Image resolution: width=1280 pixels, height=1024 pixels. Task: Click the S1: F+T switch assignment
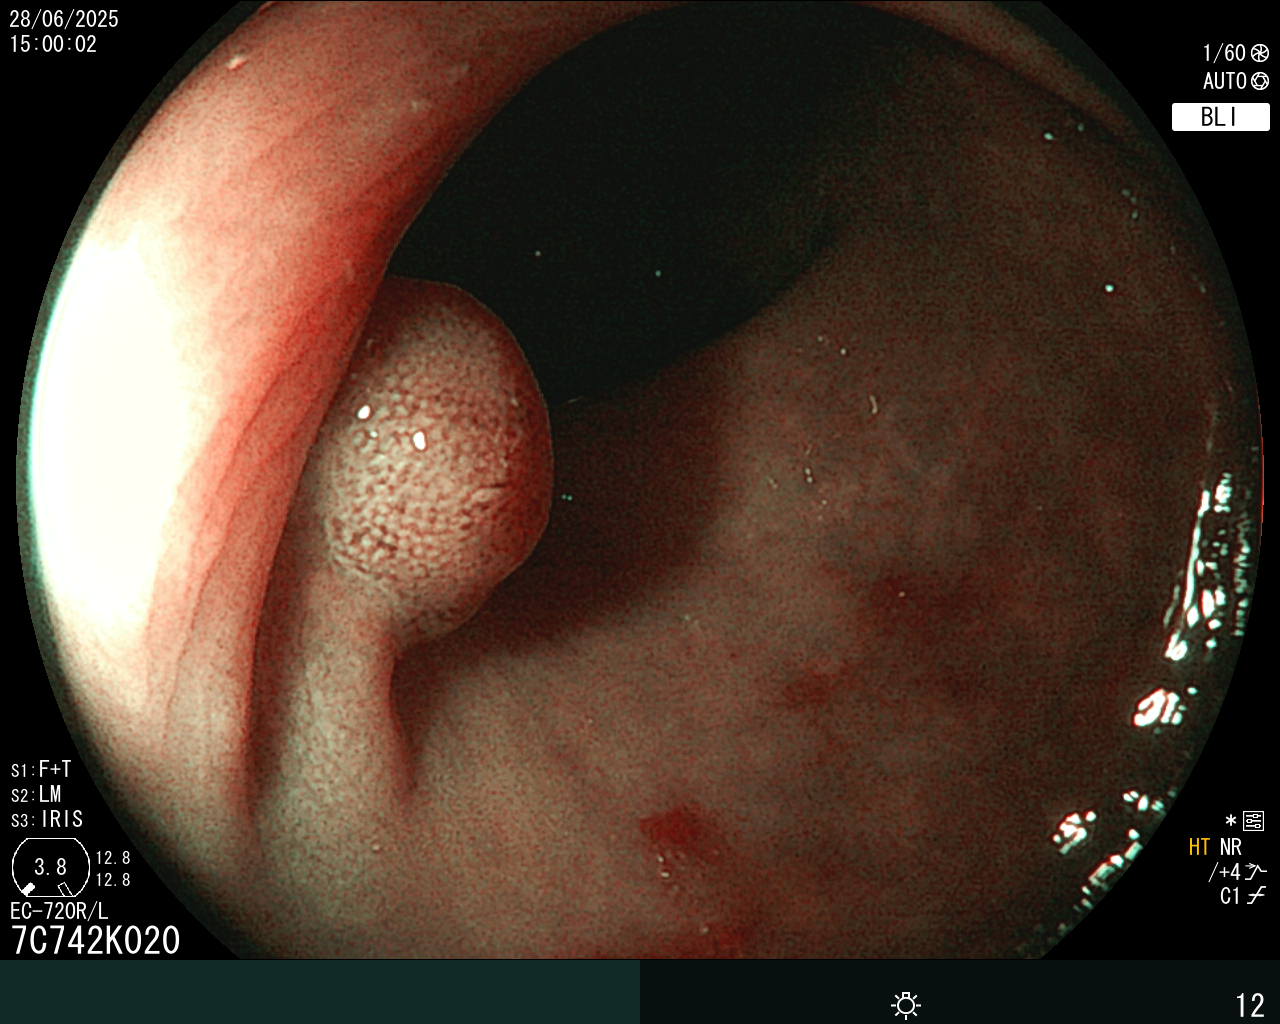(41, 769)
